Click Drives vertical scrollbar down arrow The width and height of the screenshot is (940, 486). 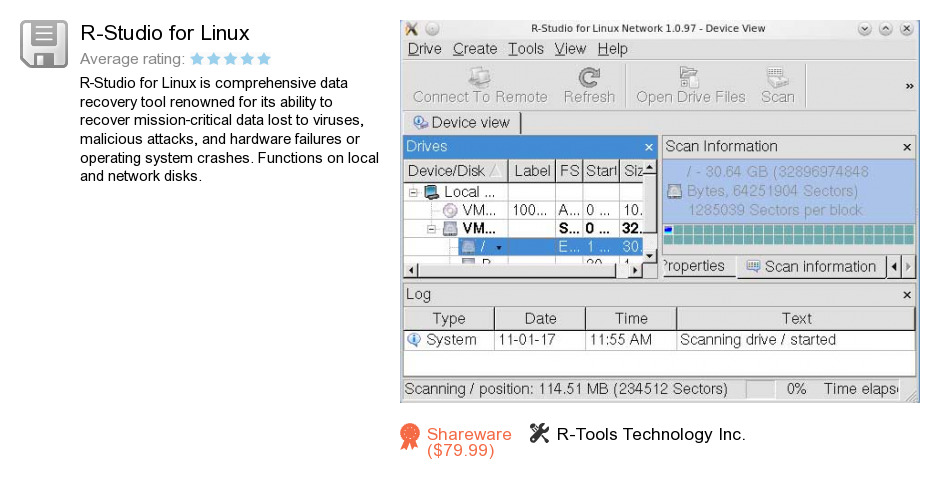pos(650,256)
